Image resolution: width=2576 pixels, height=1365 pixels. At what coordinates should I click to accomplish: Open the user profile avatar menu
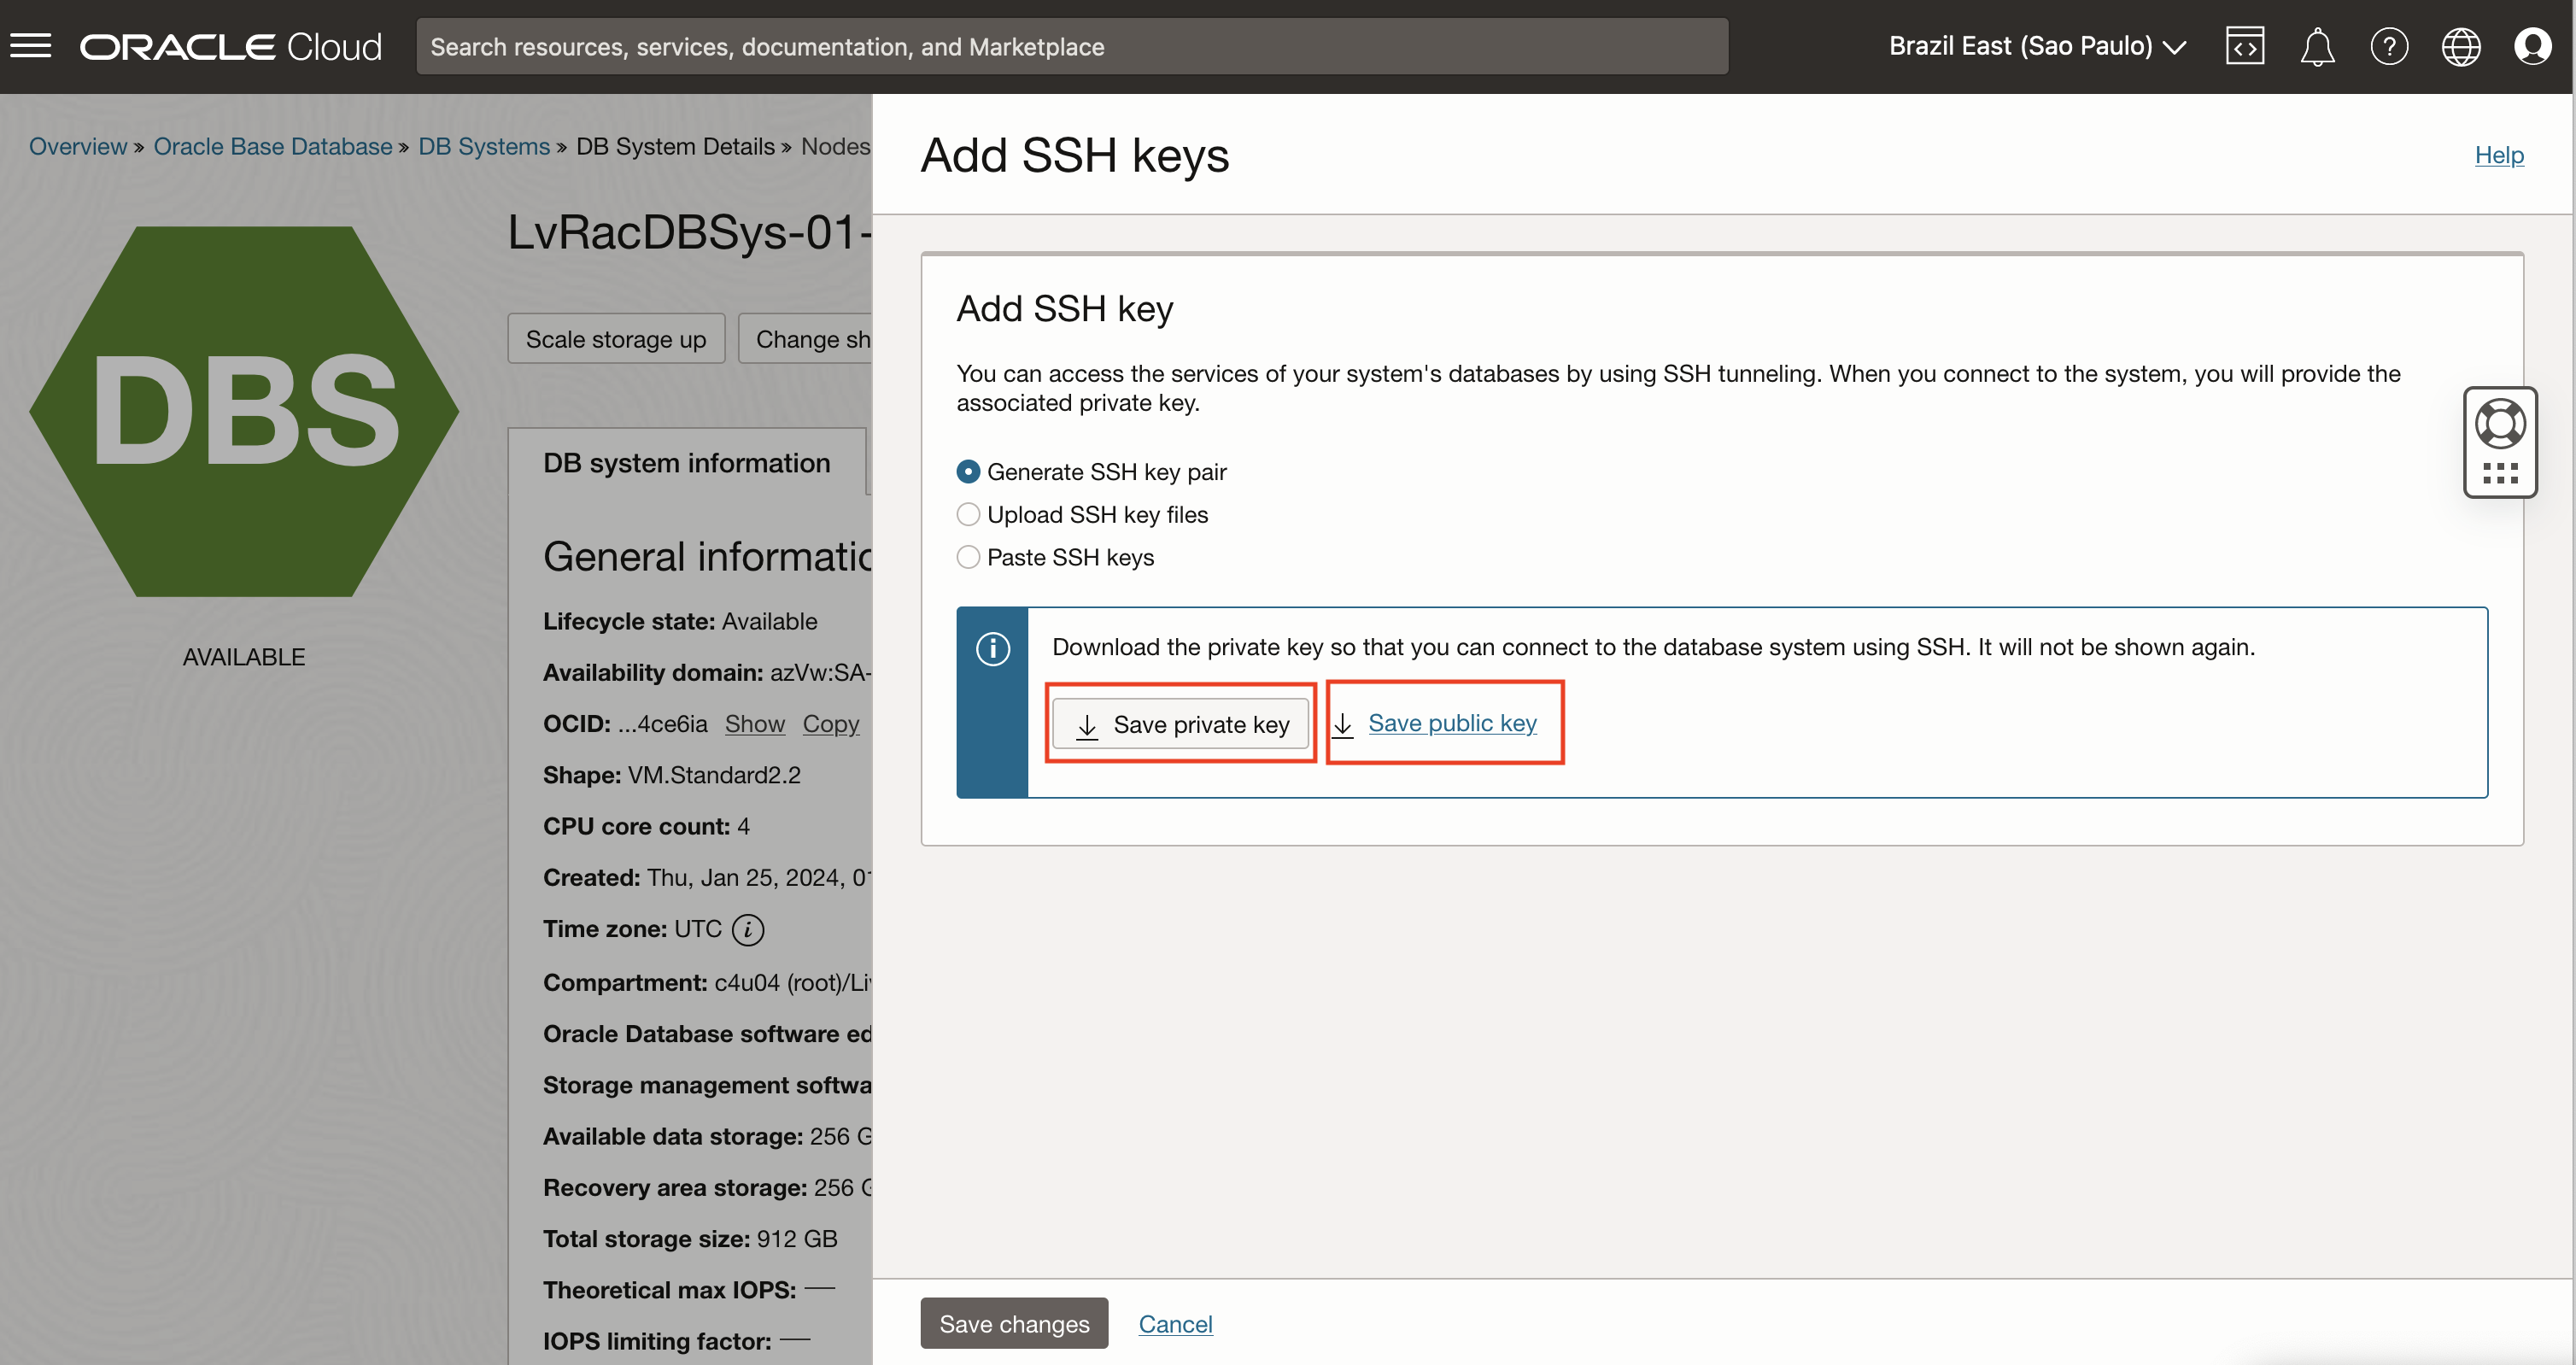coord(2532,46)
